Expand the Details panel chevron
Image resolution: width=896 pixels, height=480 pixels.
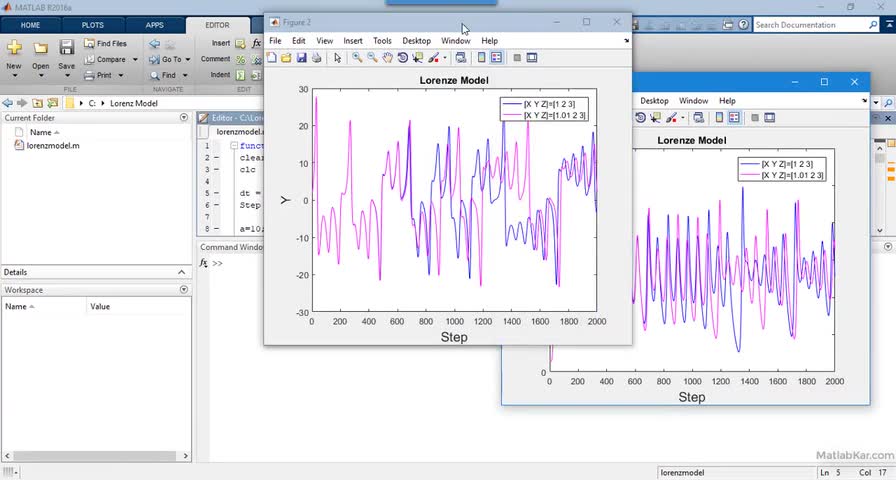[182, 273]
